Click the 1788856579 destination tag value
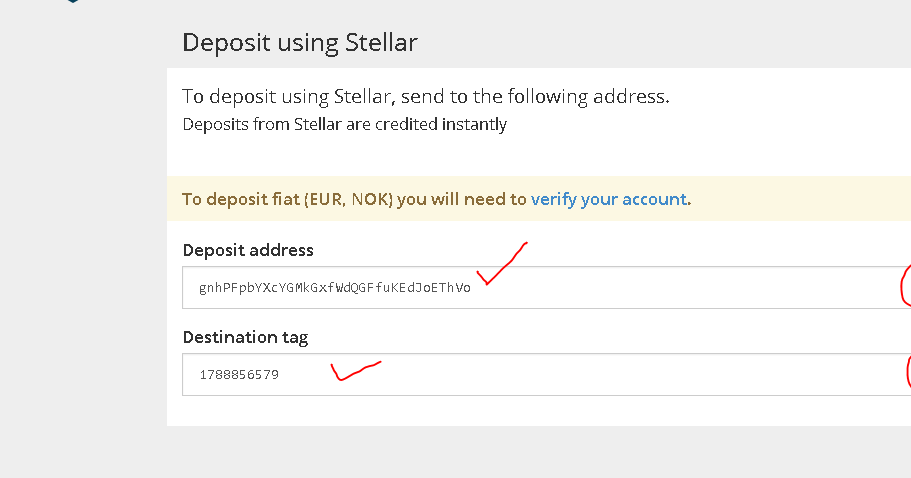This screenshot has height=478, width=911. (239, 375)
